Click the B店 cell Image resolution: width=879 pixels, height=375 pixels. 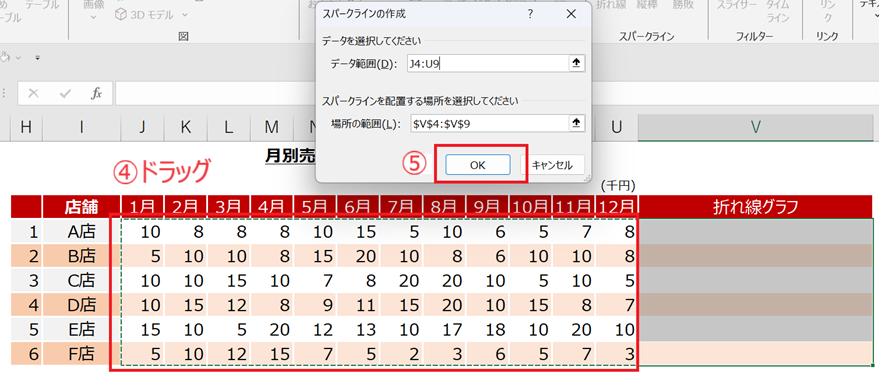click(x=81, y=256)
